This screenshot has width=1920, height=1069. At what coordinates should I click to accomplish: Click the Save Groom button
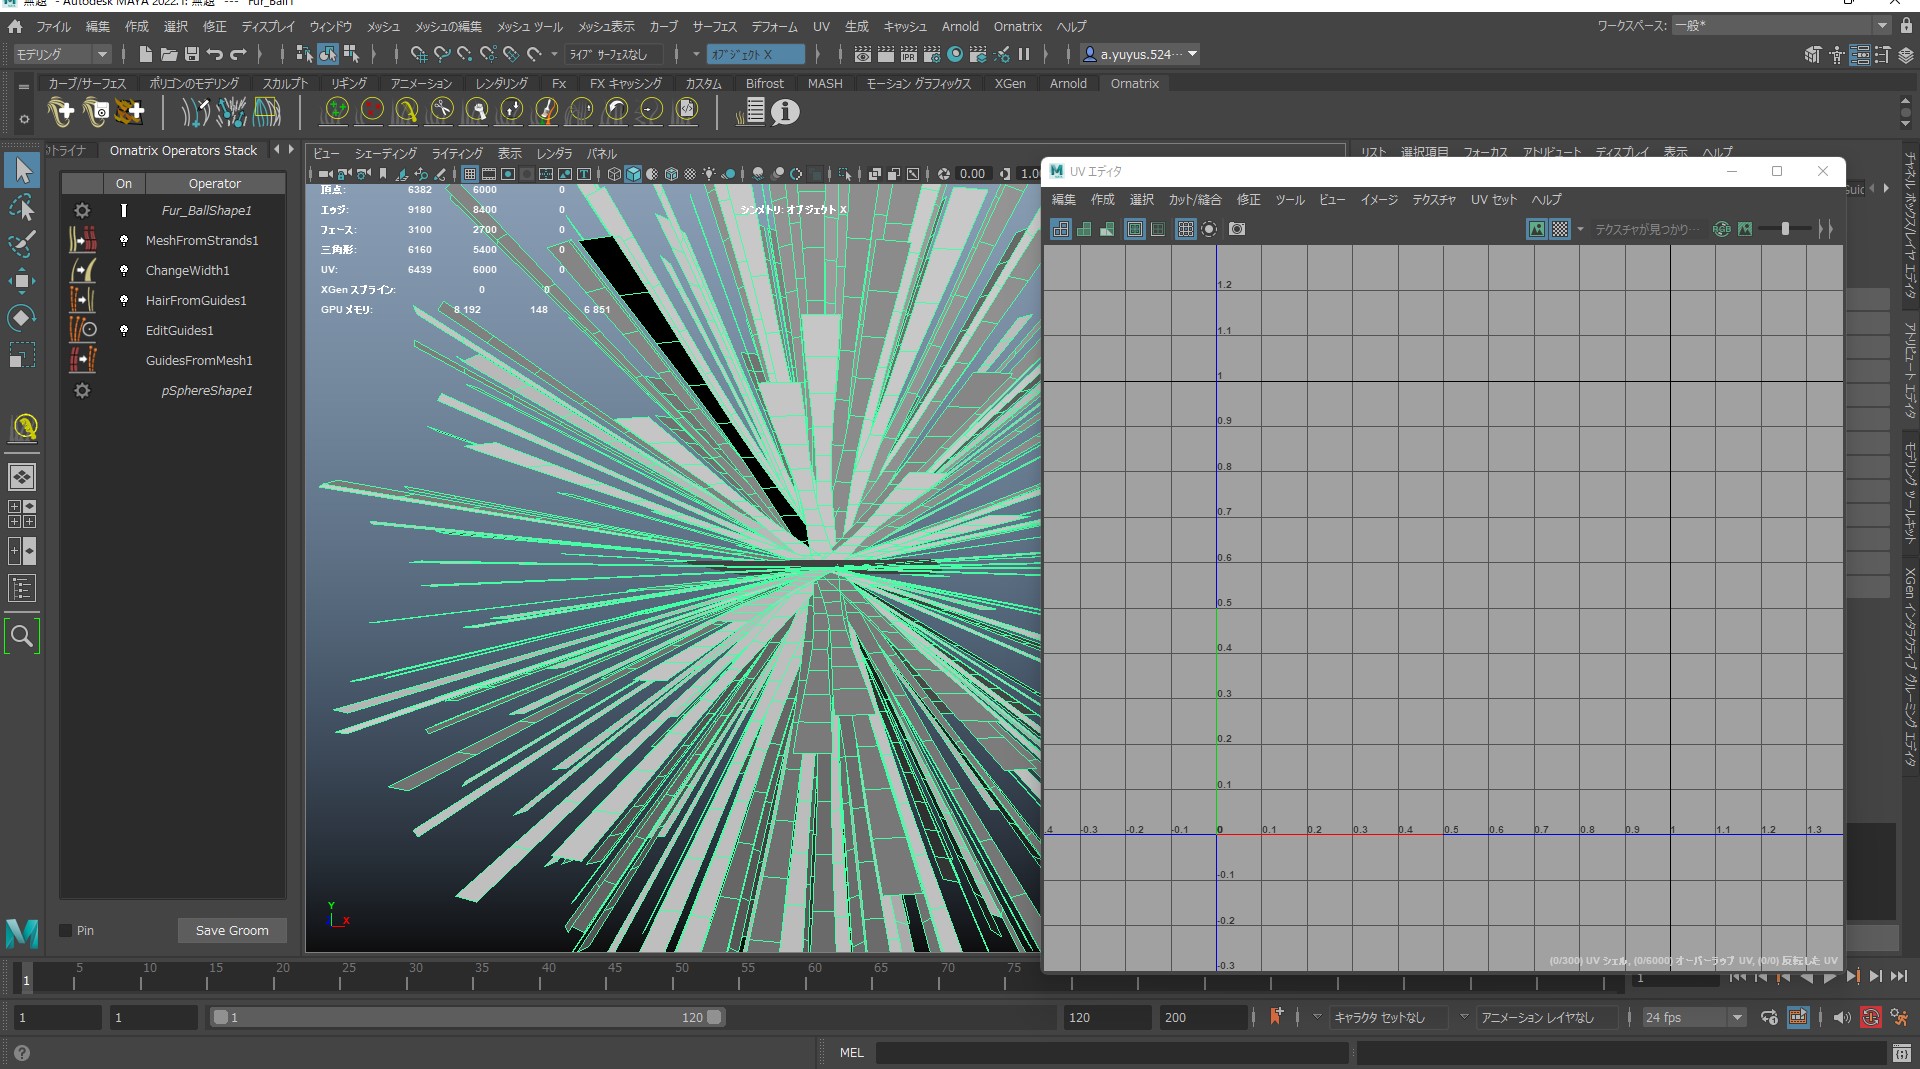(x=232, y=930)
